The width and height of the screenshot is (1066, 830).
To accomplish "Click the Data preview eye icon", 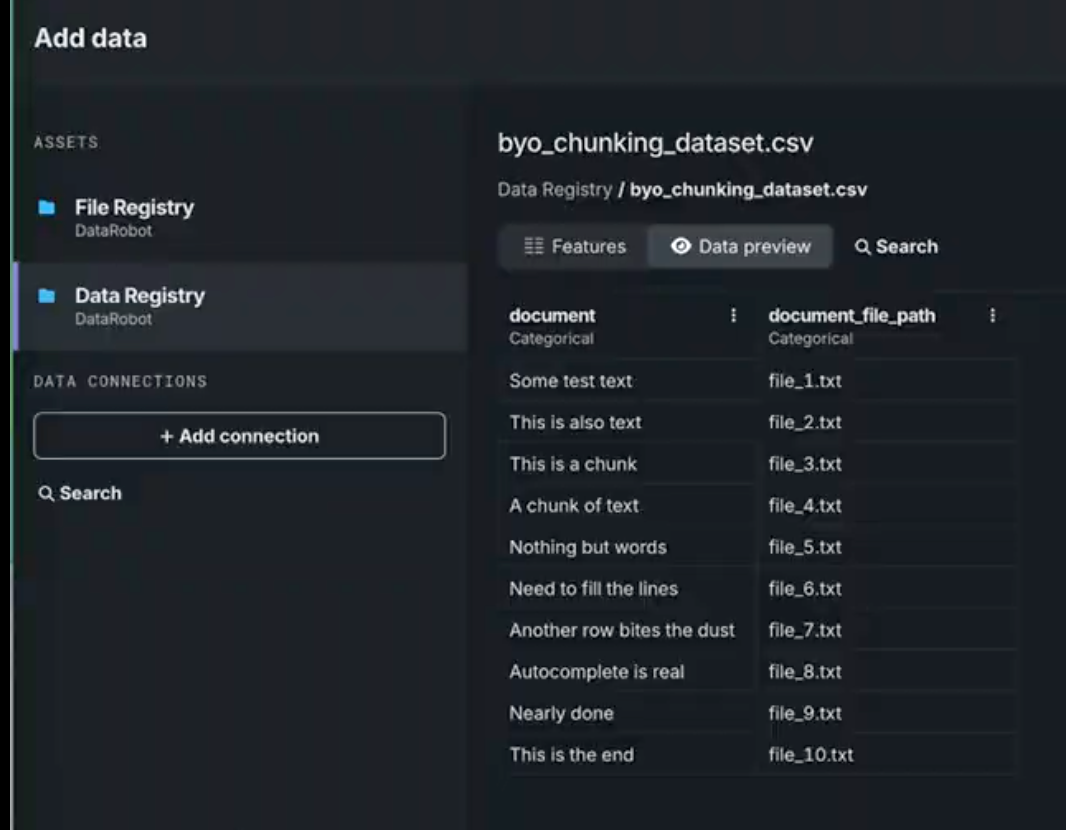I will [681, 247].
